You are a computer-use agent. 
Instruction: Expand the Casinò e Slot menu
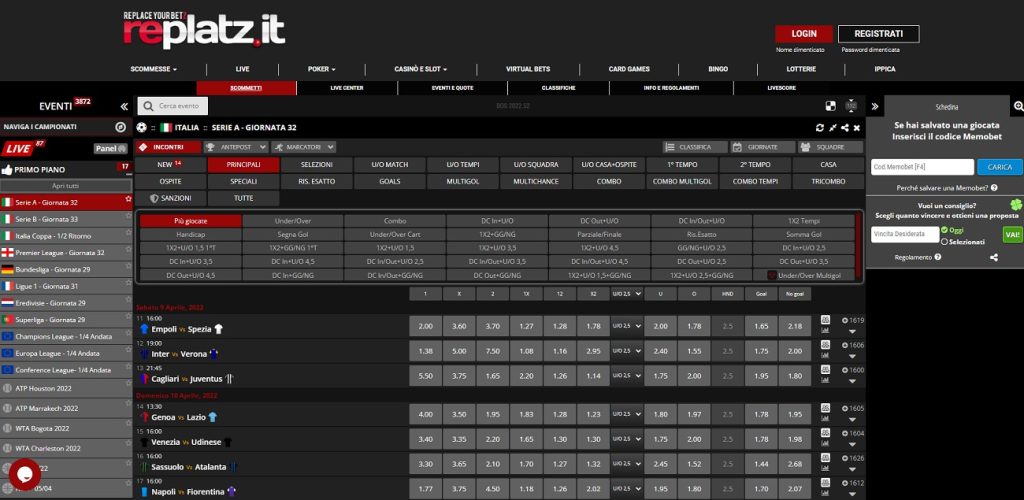(x=421, y=69)
